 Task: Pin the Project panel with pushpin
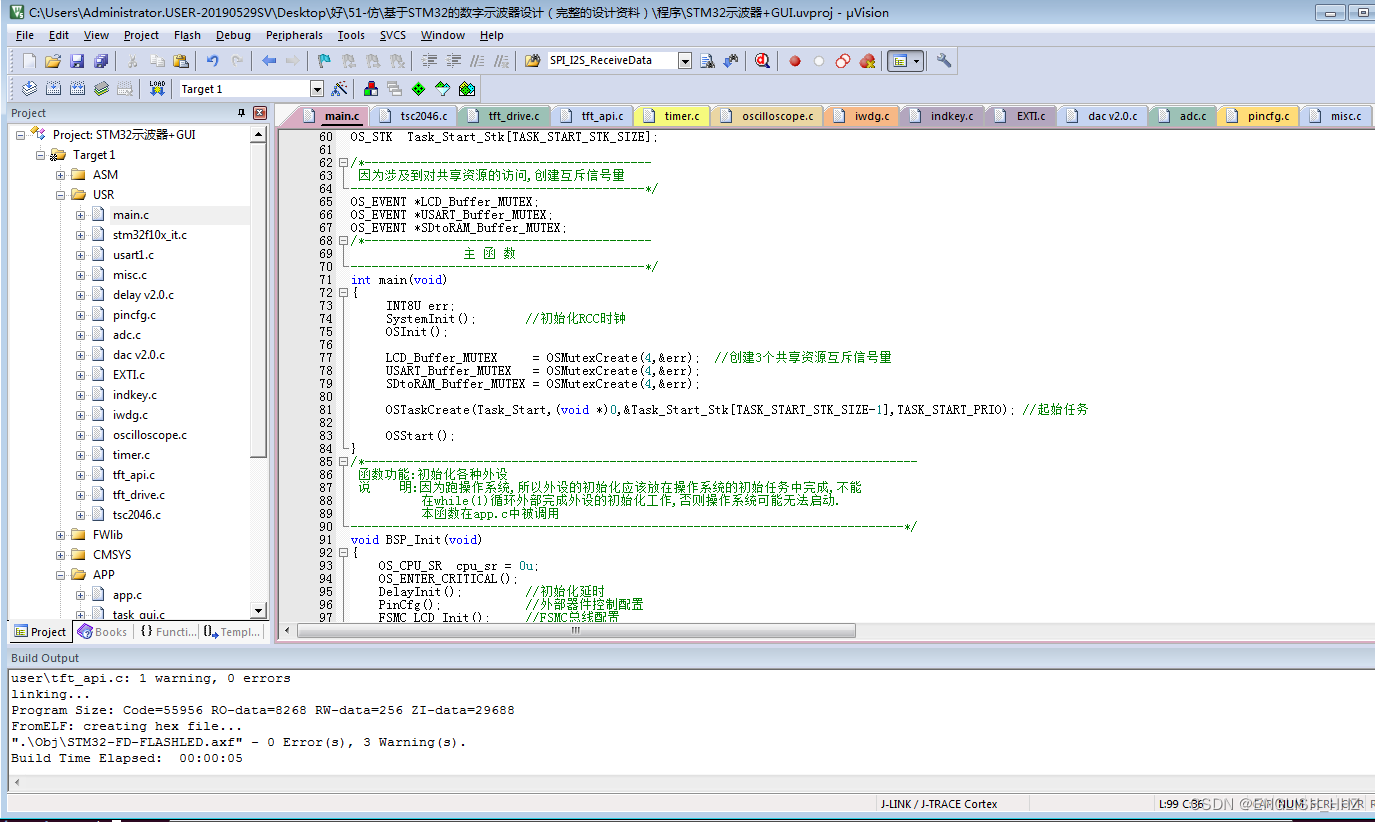point(241,113)
